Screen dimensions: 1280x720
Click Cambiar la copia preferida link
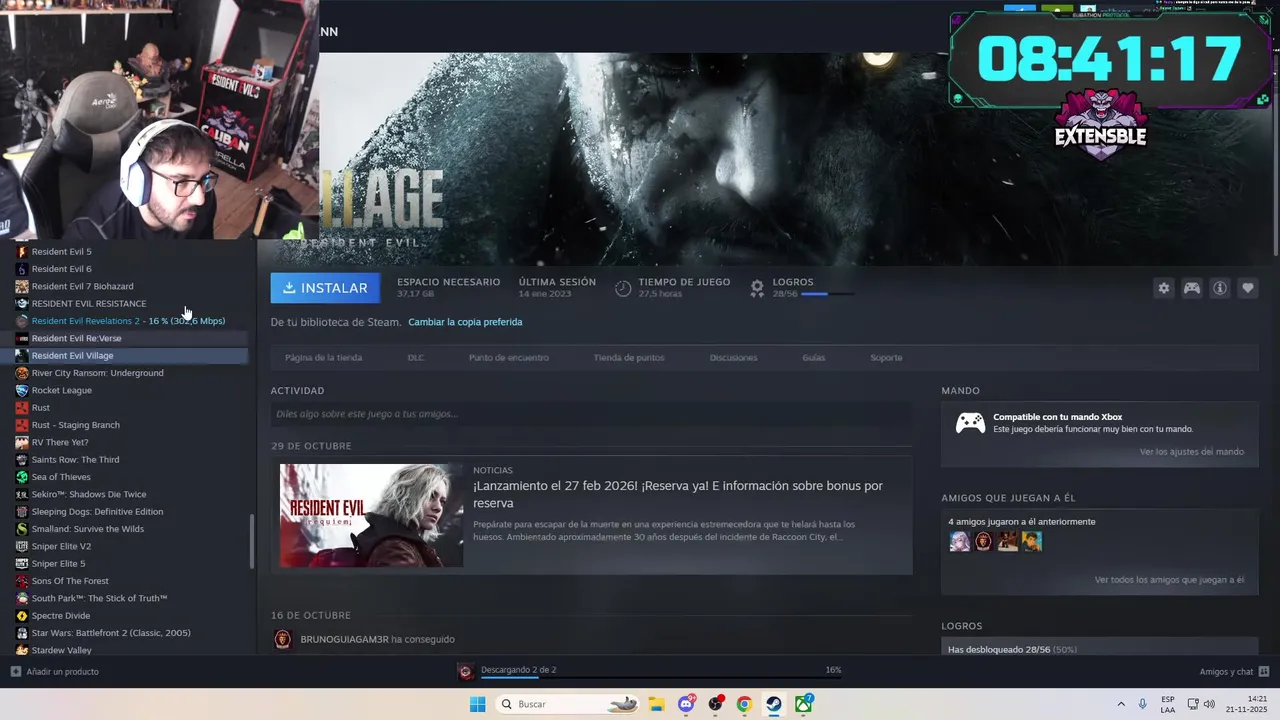point(465,322)
